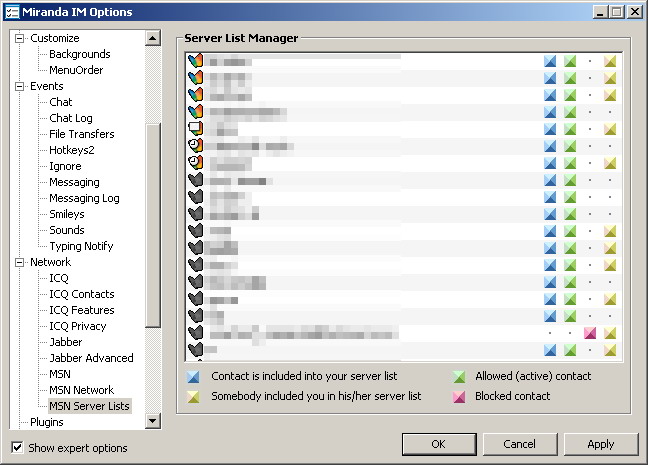Open Messaging Log settings
The width and height of the screenshot is (648, 465).
tap(84, 198)
